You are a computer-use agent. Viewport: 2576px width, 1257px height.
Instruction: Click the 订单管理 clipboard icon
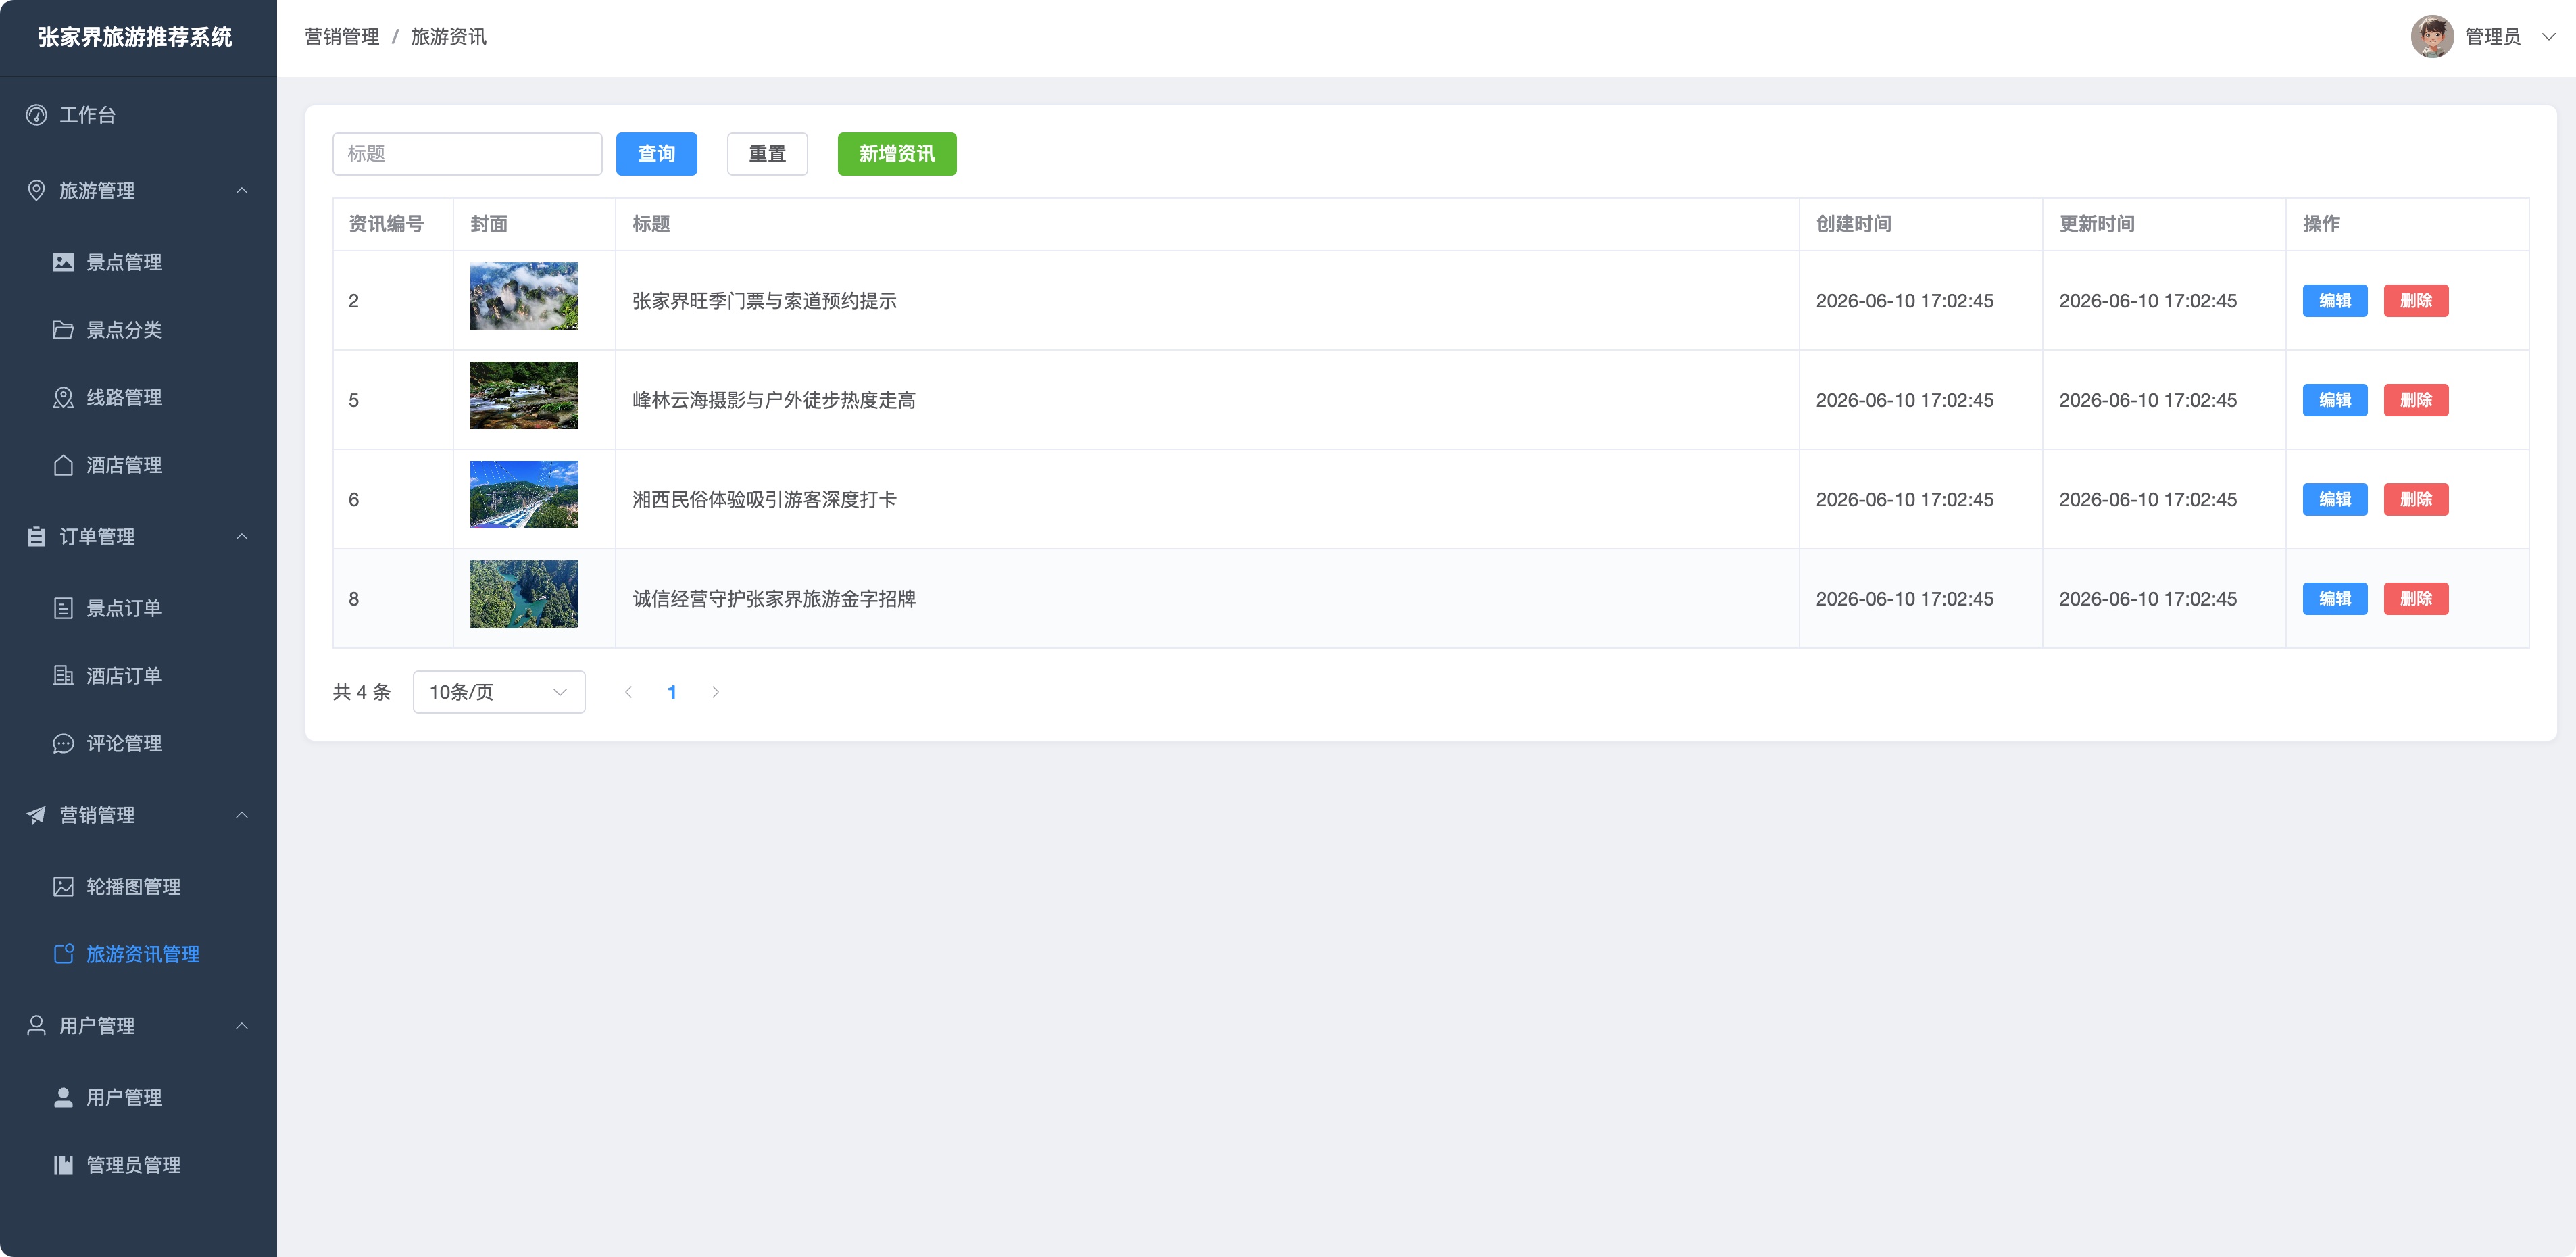[37, 536]
